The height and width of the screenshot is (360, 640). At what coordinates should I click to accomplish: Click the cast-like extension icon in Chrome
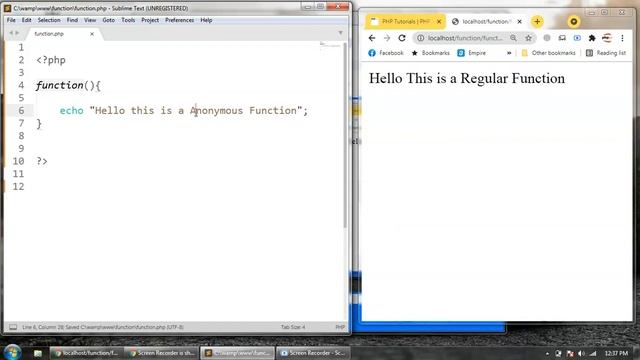pyautogui.click(x=562, y=38)
